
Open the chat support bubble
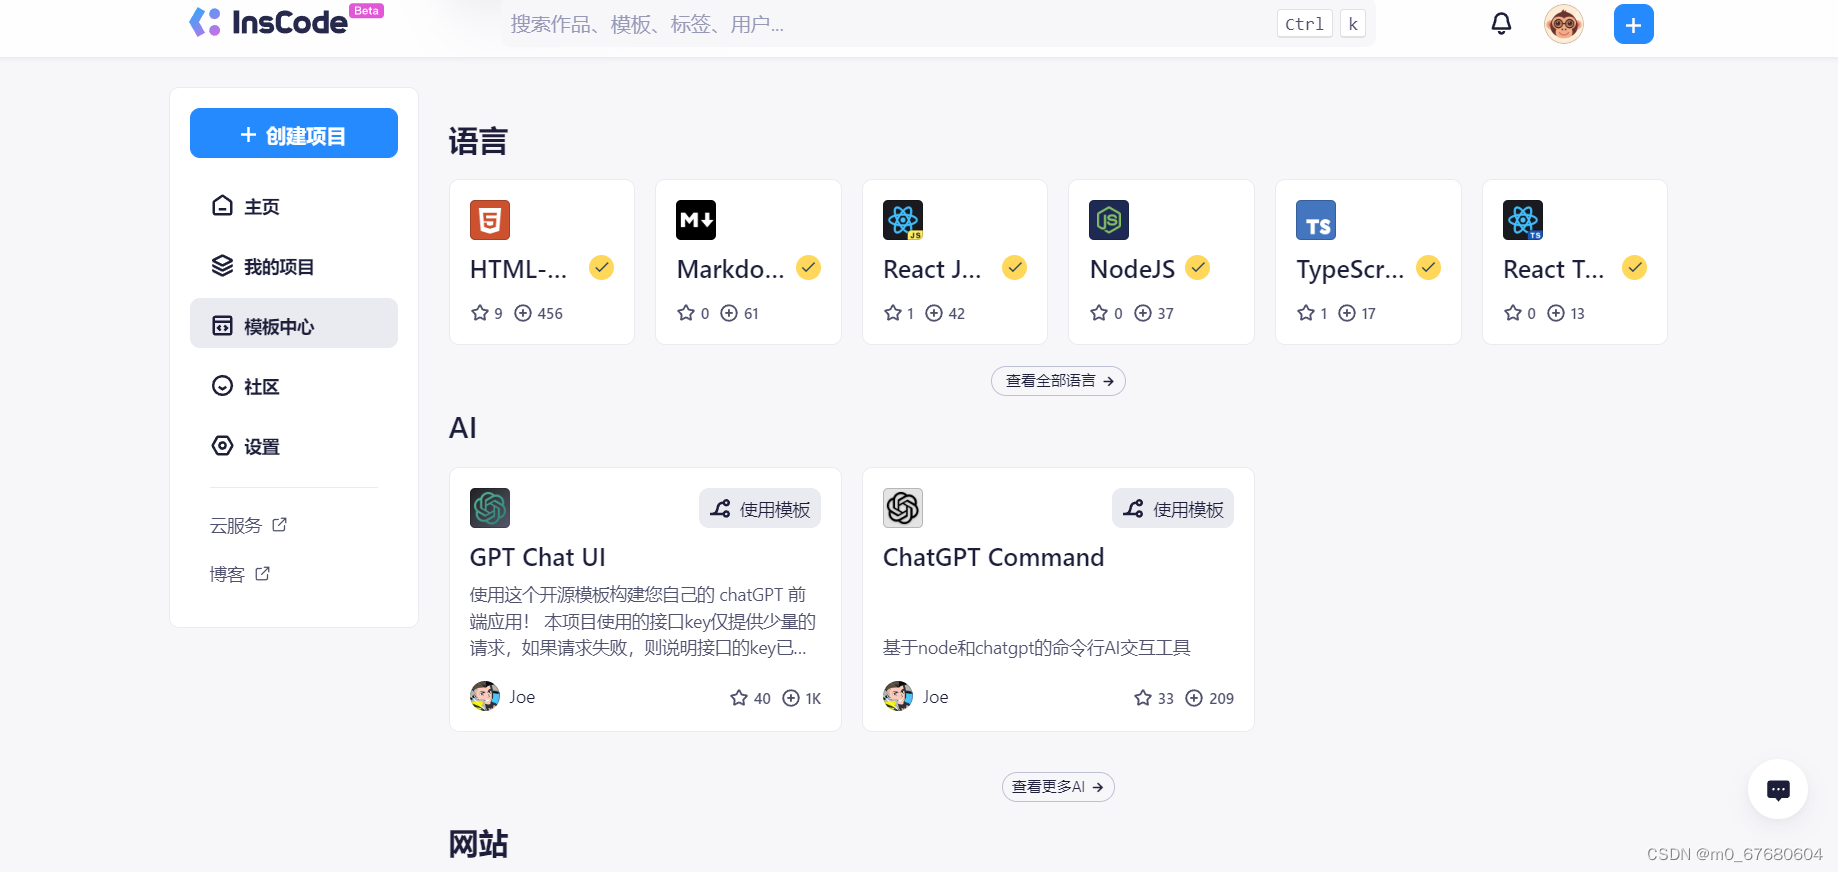coord(1778,790)
